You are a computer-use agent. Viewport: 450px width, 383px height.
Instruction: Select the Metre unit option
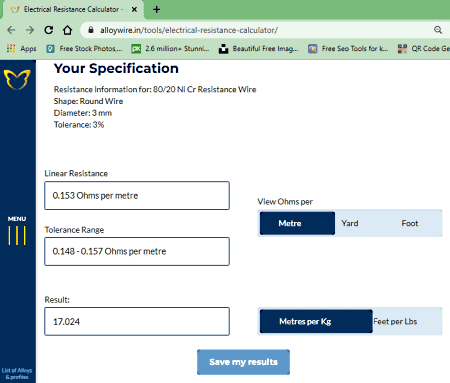297,223
